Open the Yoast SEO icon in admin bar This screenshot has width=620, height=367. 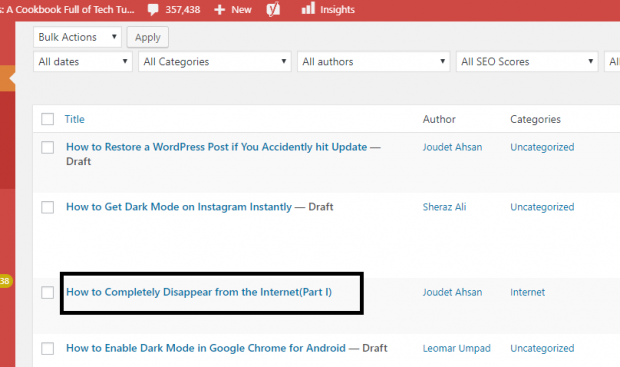tap(273, 9)
